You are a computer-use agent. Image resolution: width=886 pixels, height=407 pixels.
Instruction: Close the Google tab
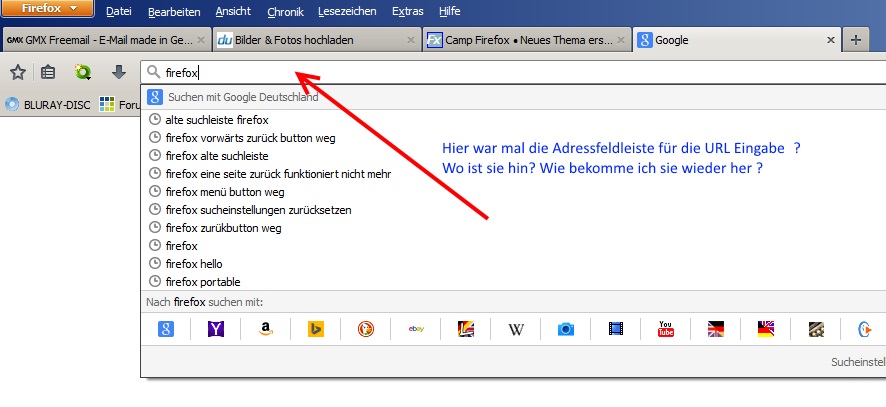(x=831, y=40)
